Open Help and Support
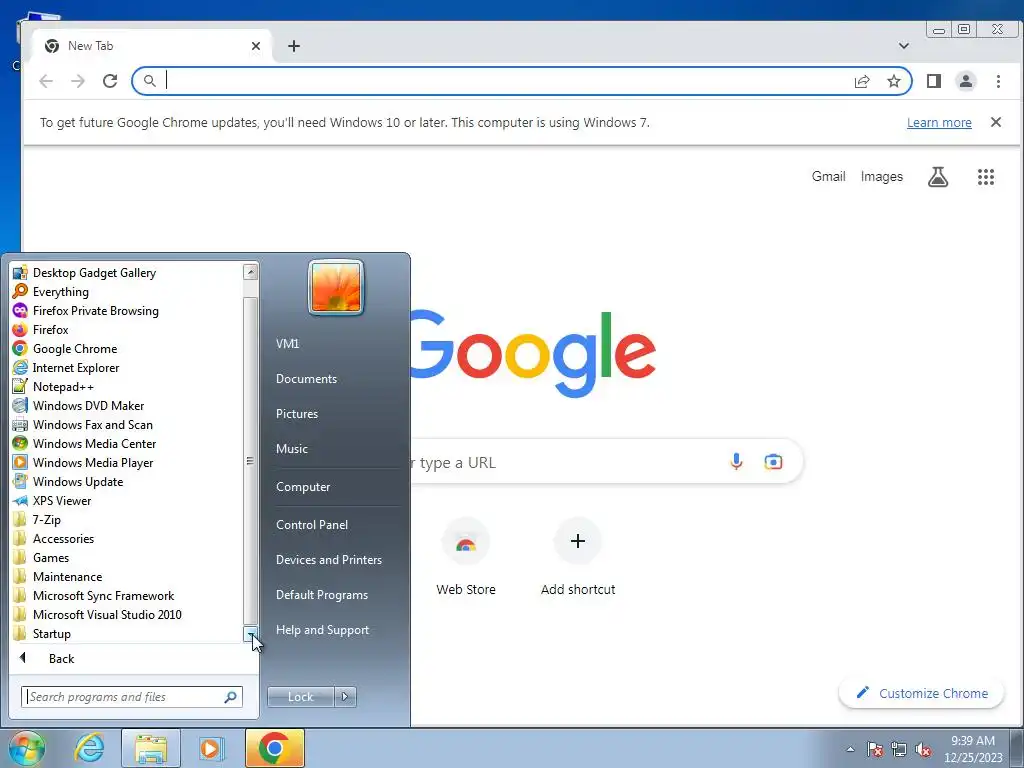 (335, 630)
